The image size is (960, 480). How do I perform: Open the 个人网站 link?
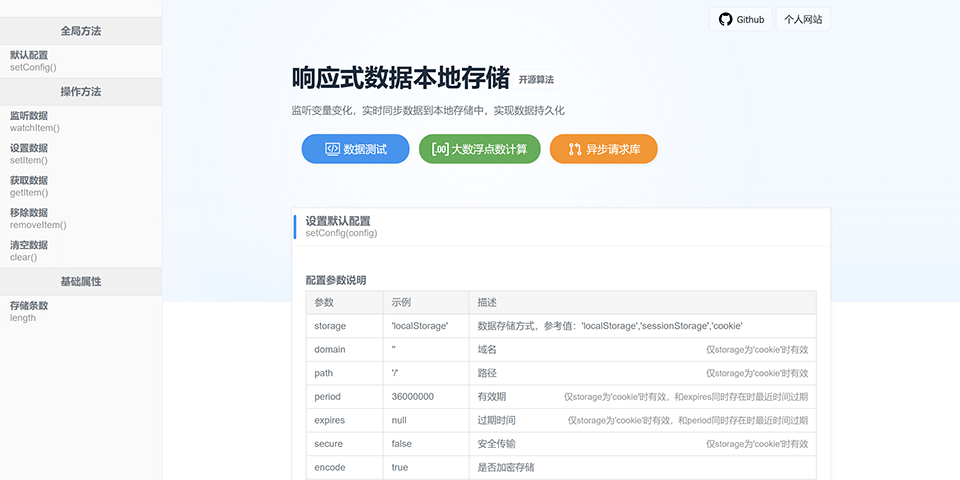[x=803, y=19]
